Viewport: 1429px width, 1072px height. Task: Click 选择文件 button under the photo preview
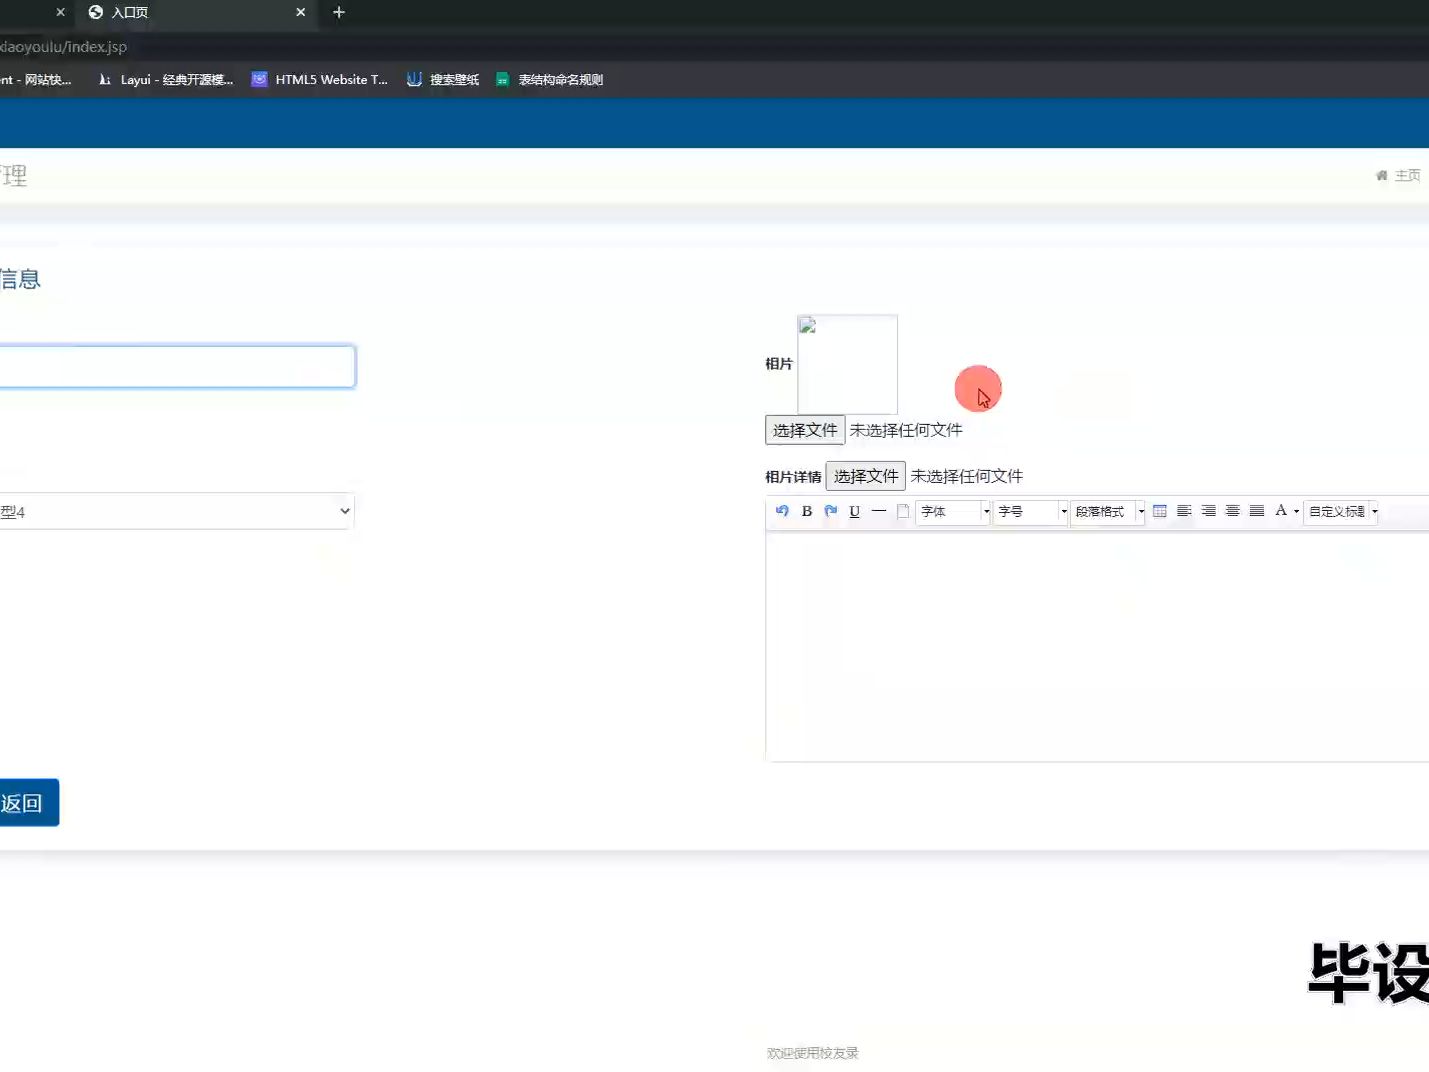click(x=805, y=430)
